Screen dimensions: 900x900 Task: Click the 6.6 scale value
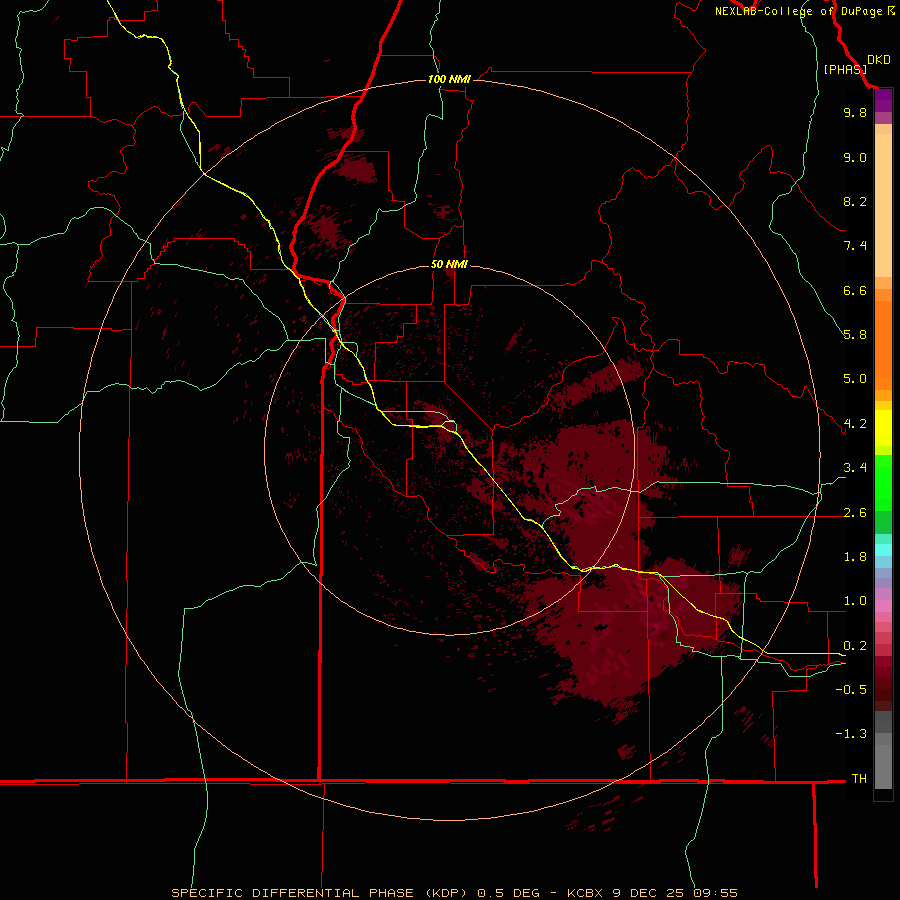coord(855,290)
